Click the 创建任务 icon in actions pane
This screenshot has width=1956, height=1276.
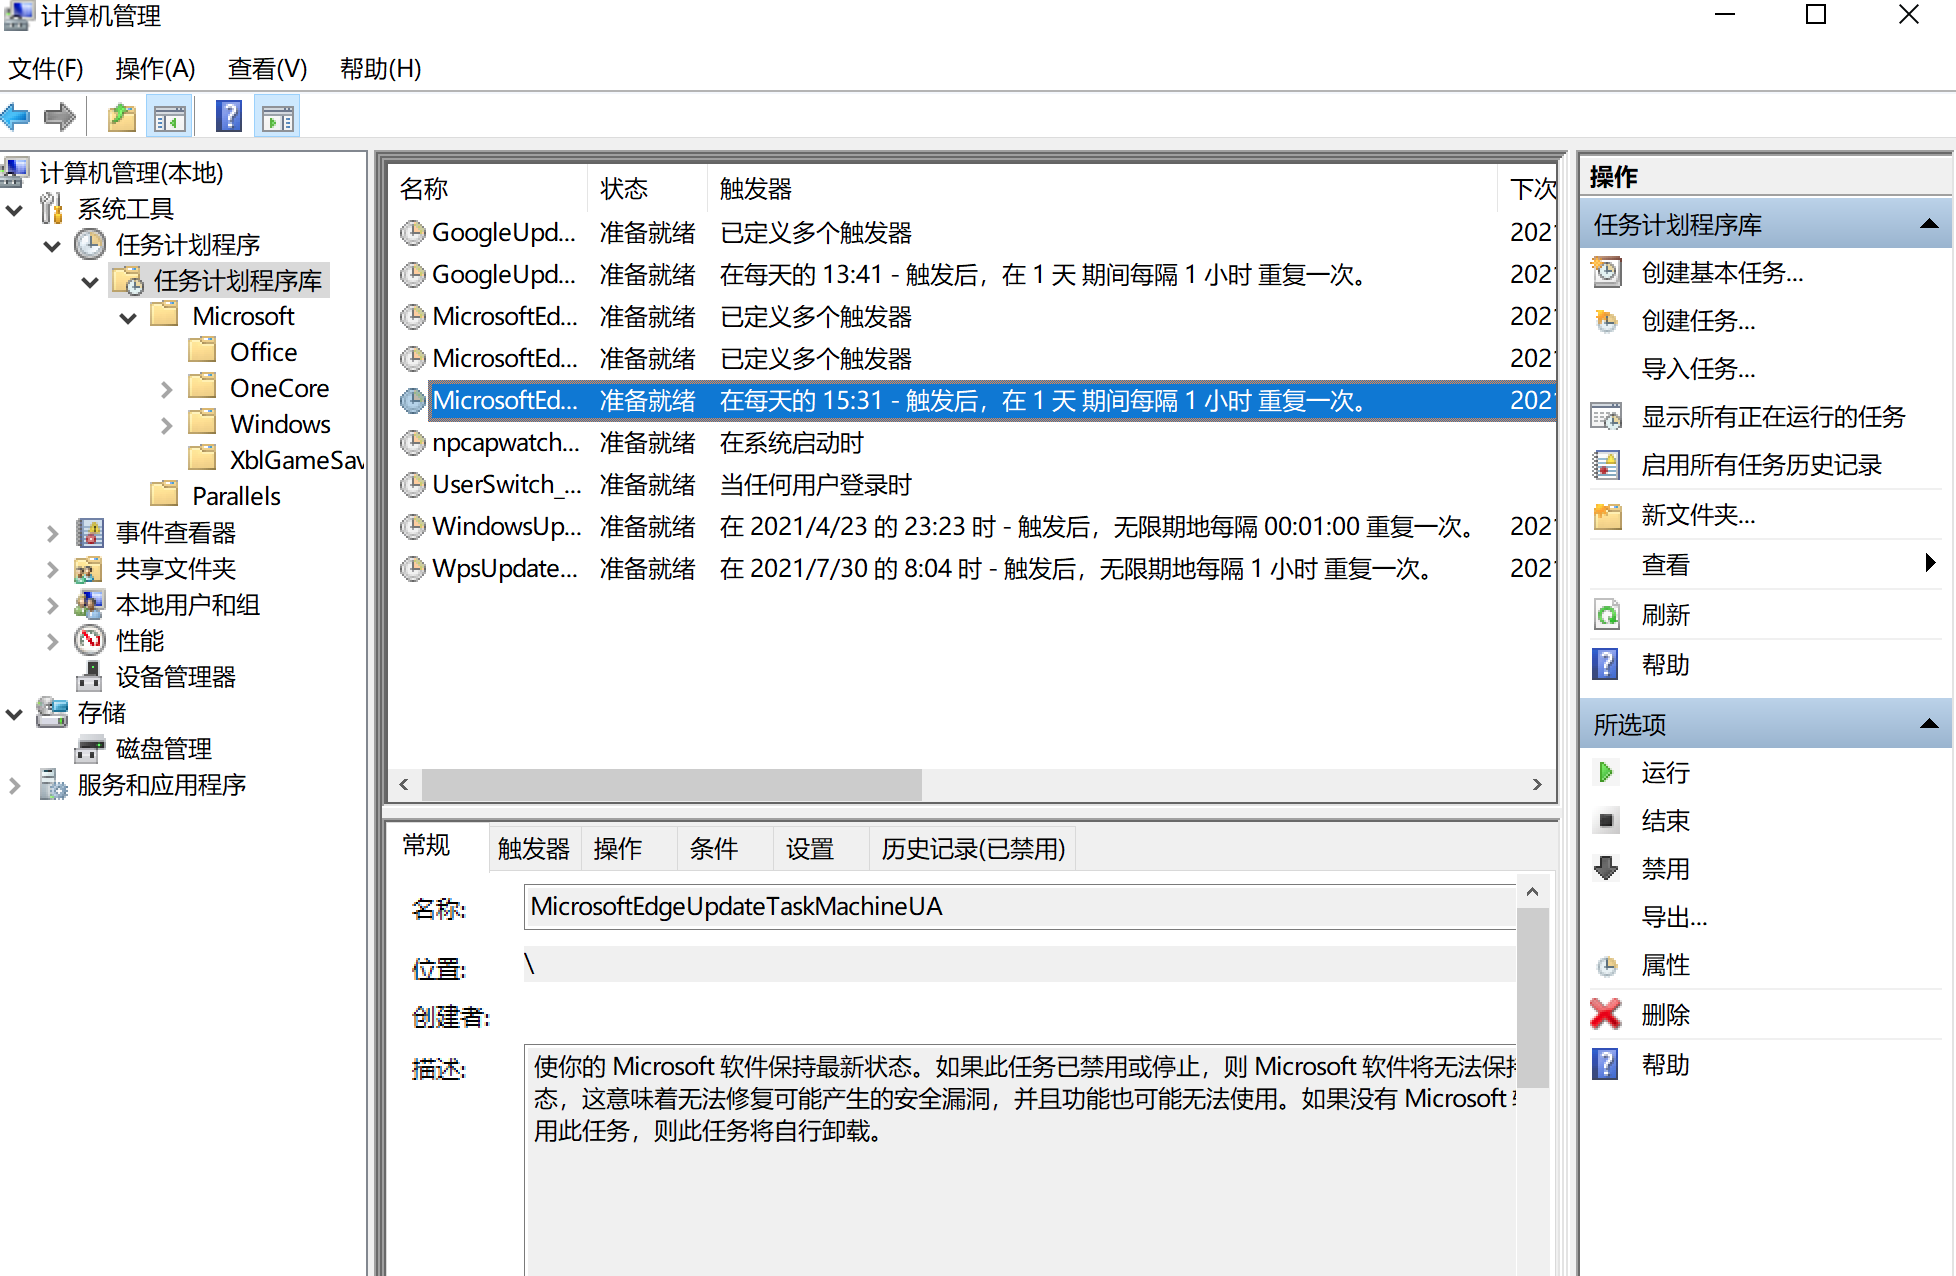pyautogui.click(x=1607, y=321)
